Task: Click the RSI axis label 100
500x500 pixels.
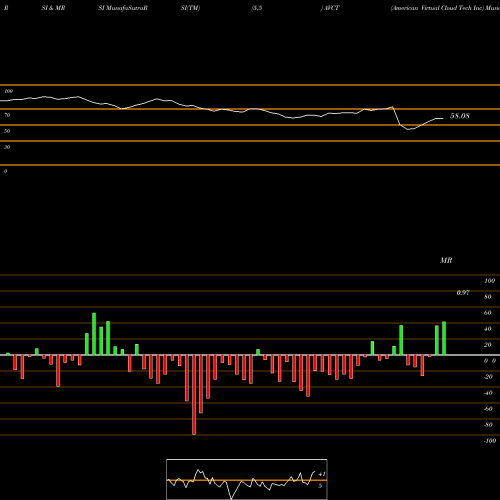Action: tap(9, 91)
